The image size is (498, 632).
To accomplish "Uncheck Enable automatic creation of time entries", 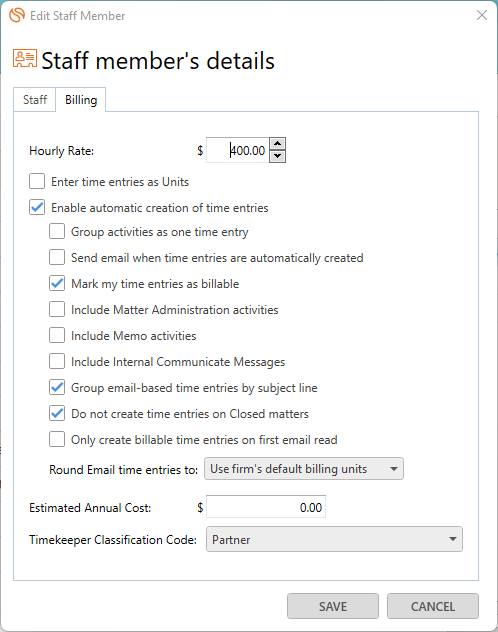I will (x=37, y=208).
